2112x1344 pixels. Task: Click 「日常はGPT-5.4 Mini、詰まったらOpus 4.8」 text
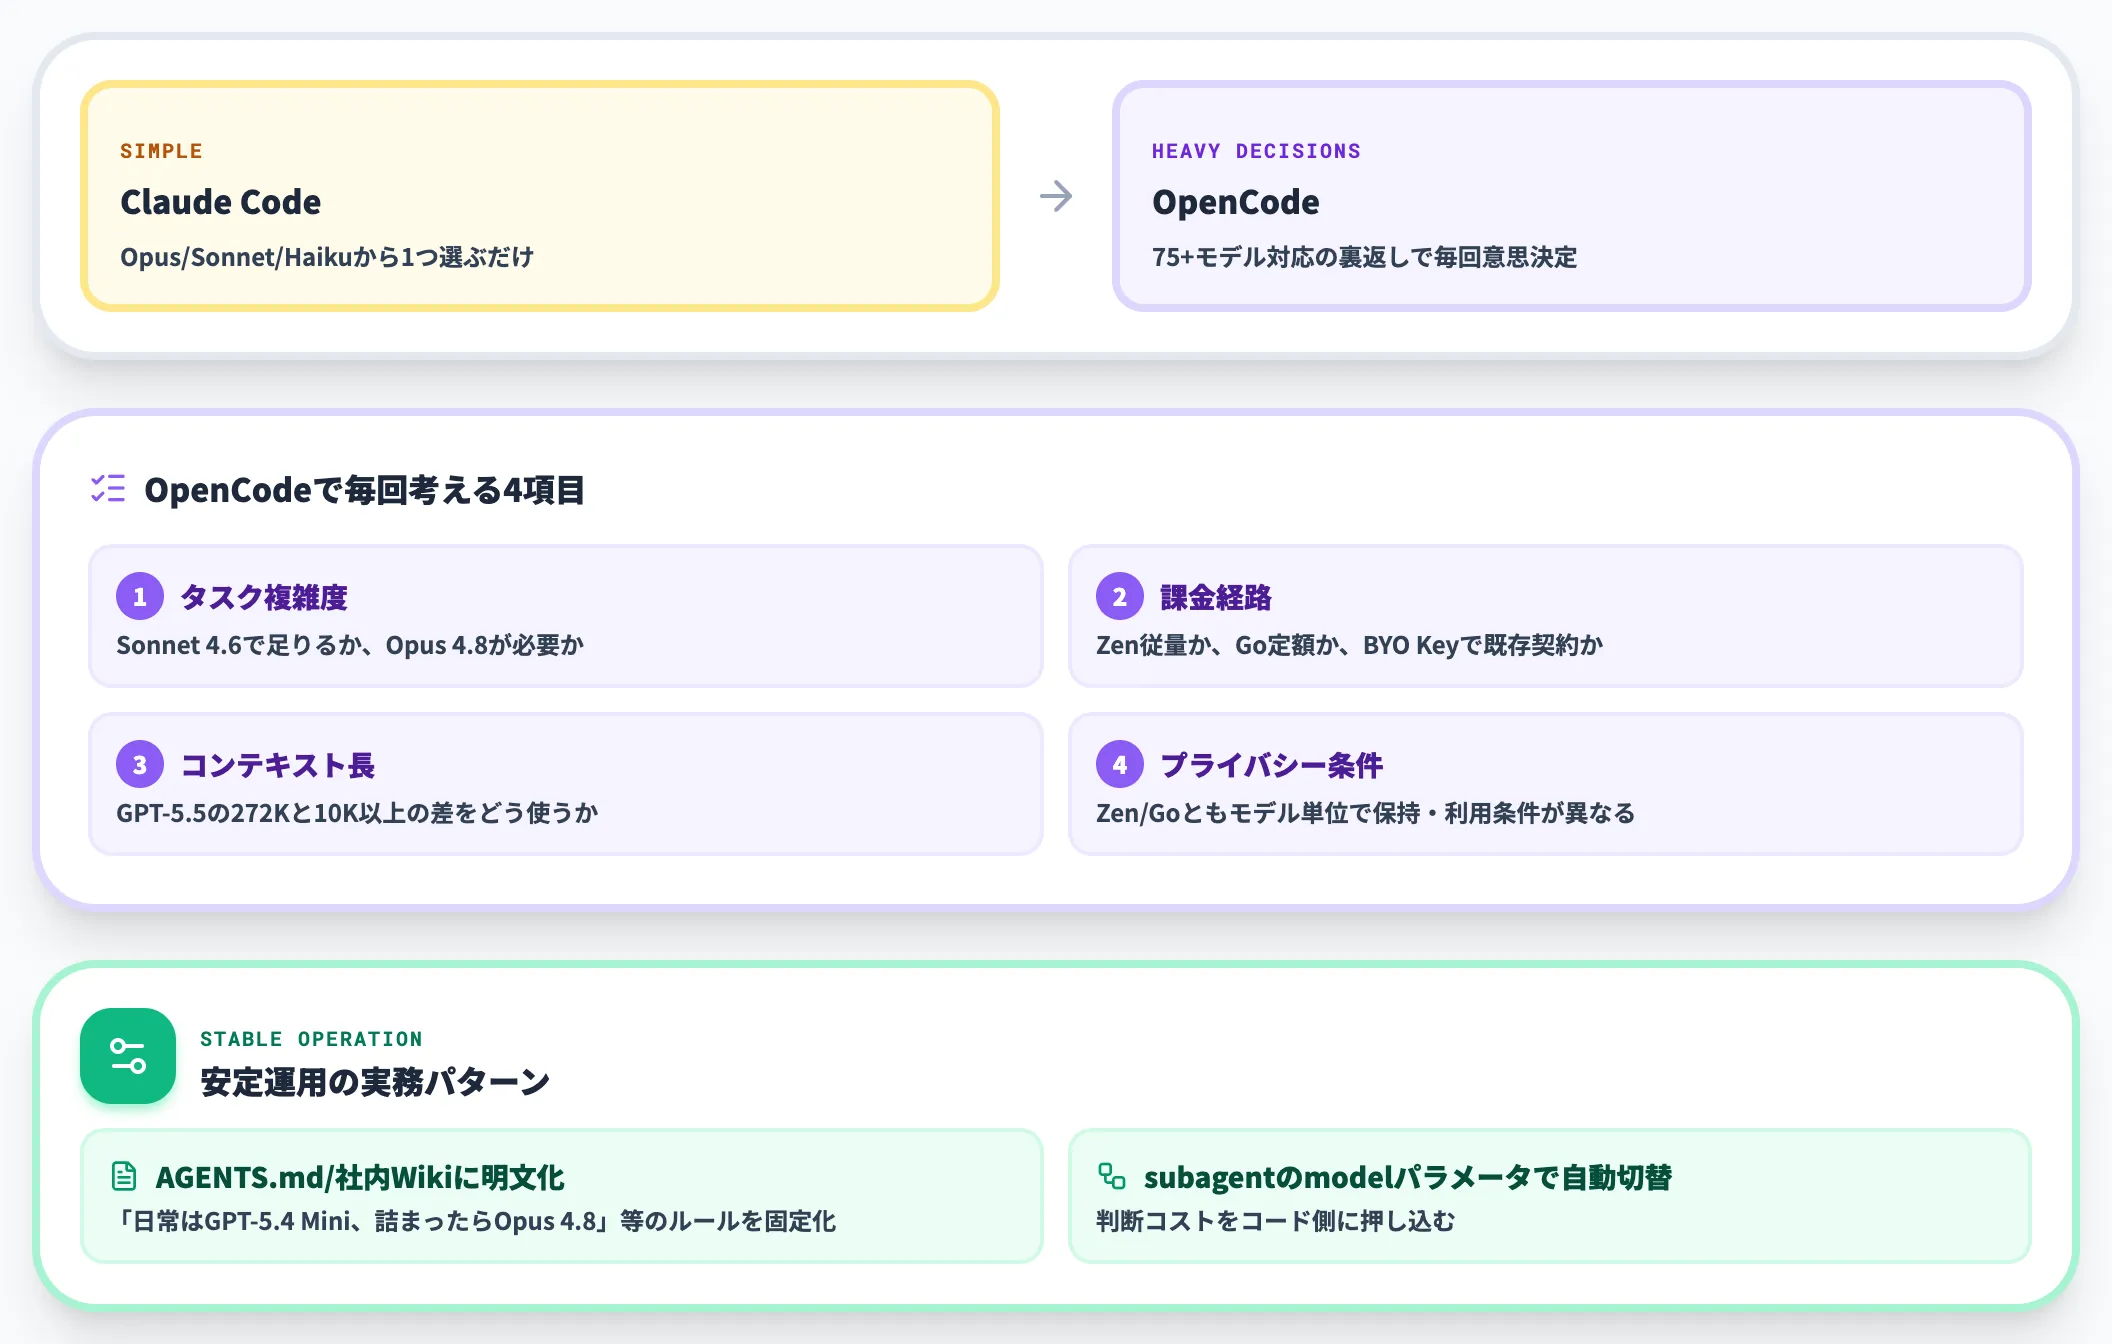tap(363, 1221)
